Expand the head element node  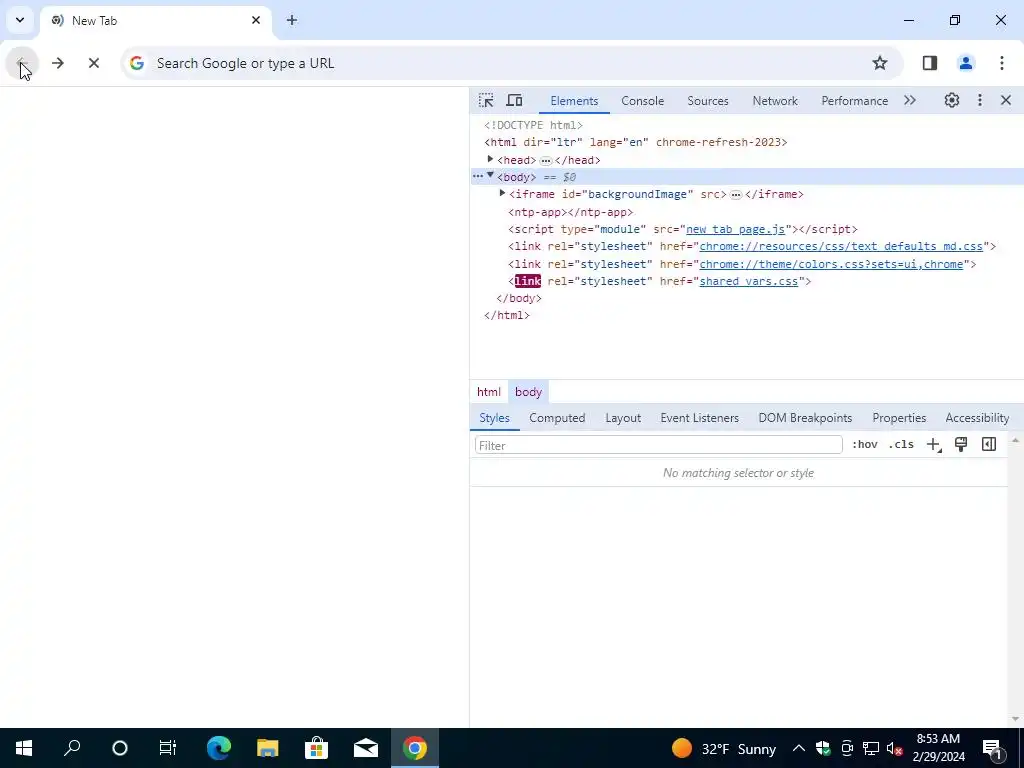(x=490, y=159)
